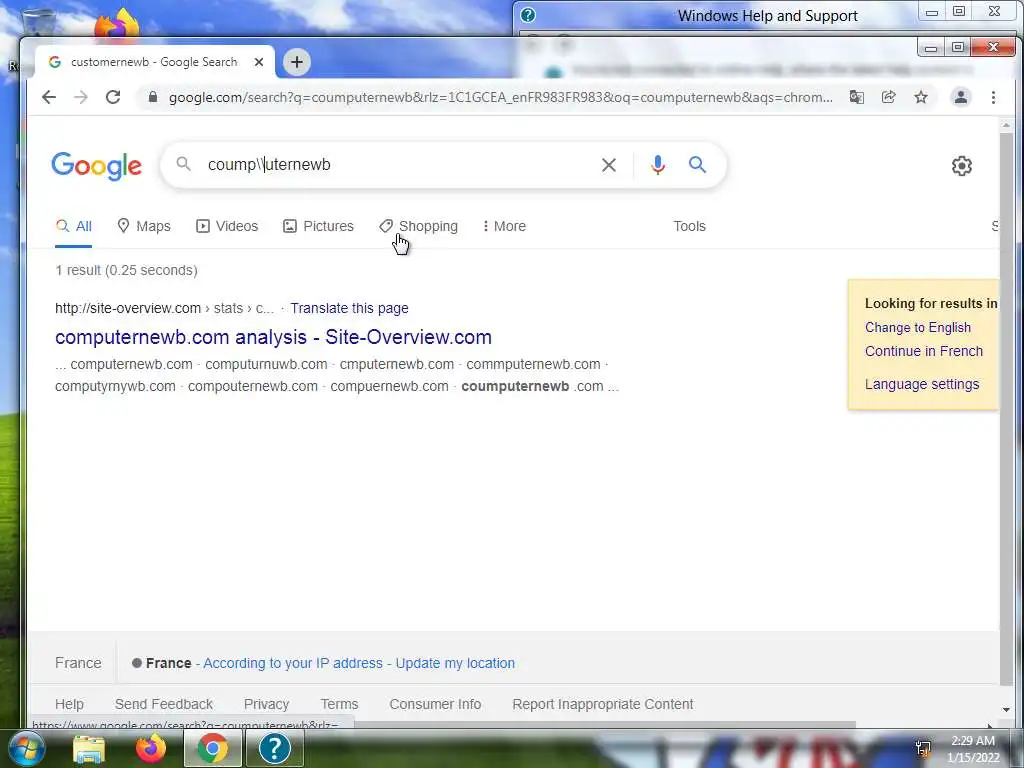Click the page's vertical scrollbar thumb
This screenshot has width=1024, height=768.
(x=1006, y=408)
